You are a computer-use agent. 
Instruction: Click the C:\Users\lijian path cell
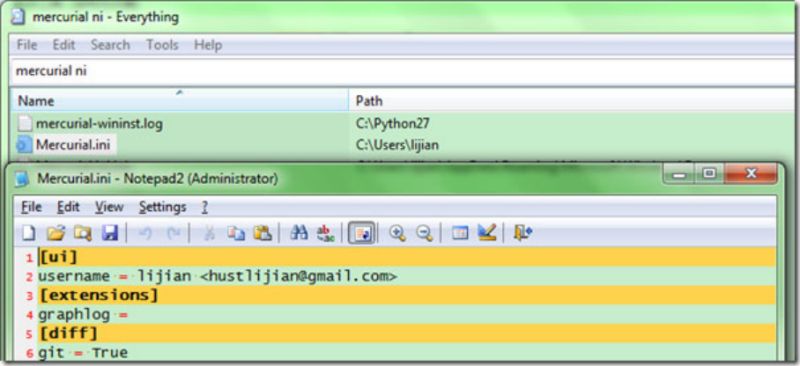coord(397,145)
